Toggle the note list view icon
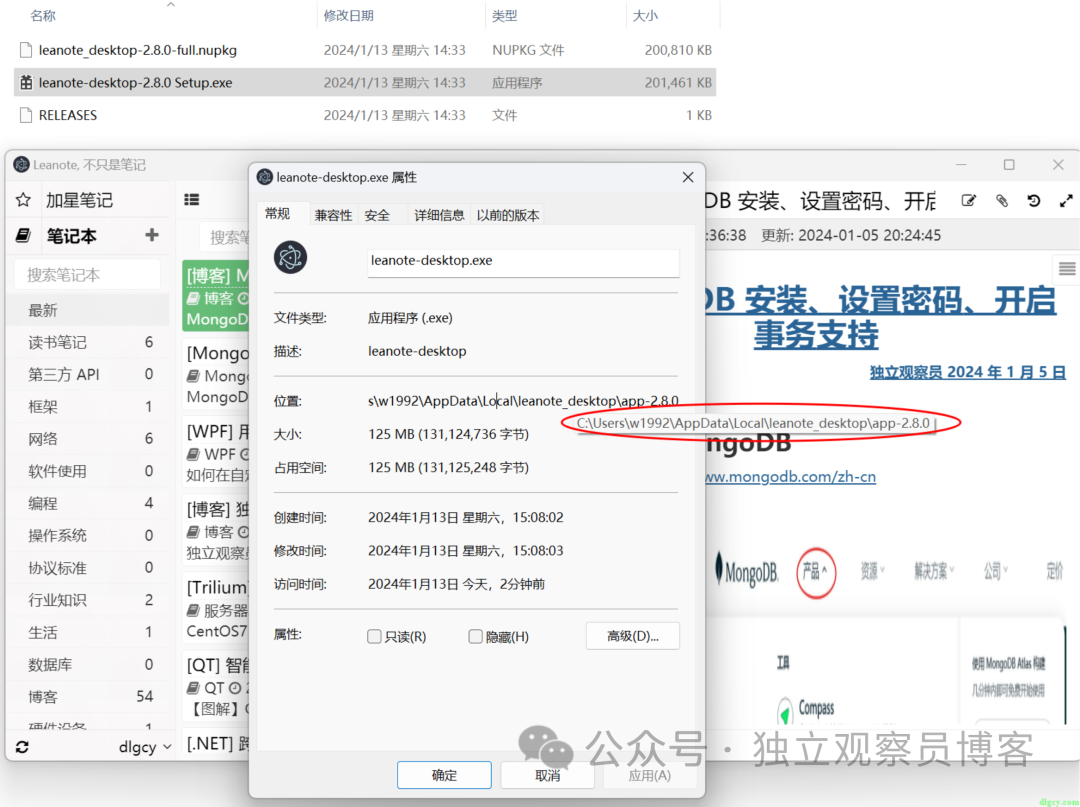The width and height of the screenshot is (1080, 807). tap(191, 200)
